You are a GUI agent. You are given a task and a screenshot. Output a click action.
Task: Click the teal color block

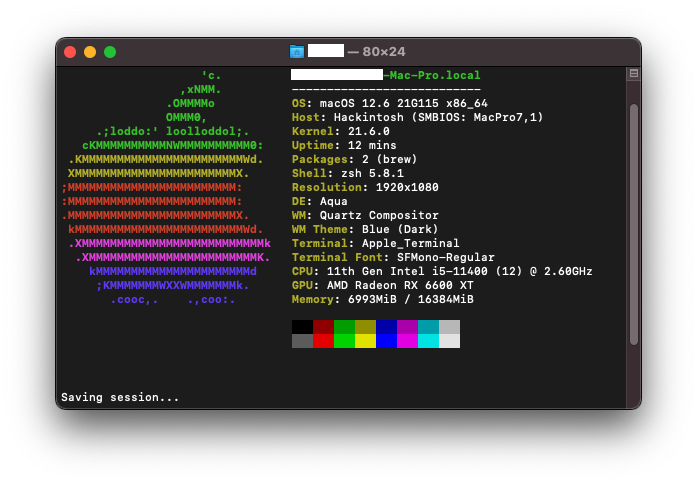tap(429, 327)
